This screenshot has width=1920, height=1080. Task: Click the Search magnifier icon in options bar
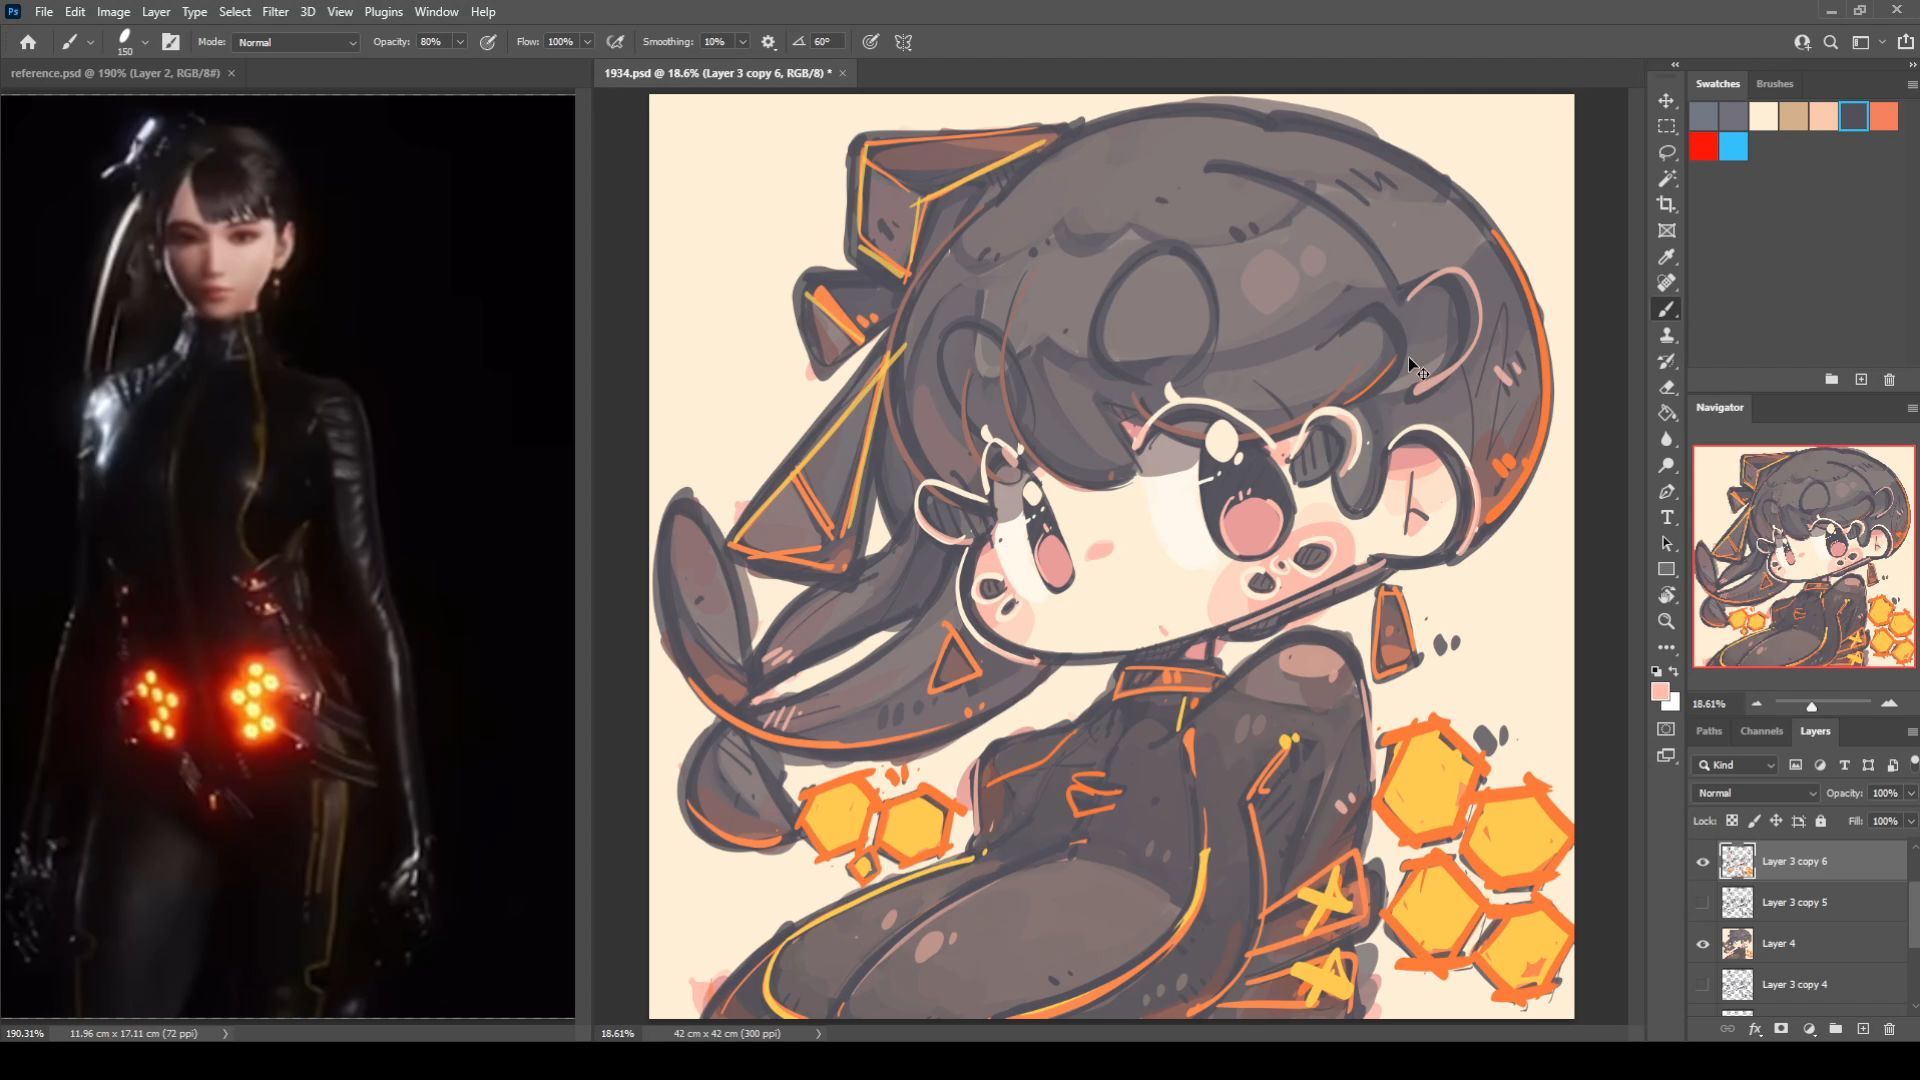tap(1830, 42)
